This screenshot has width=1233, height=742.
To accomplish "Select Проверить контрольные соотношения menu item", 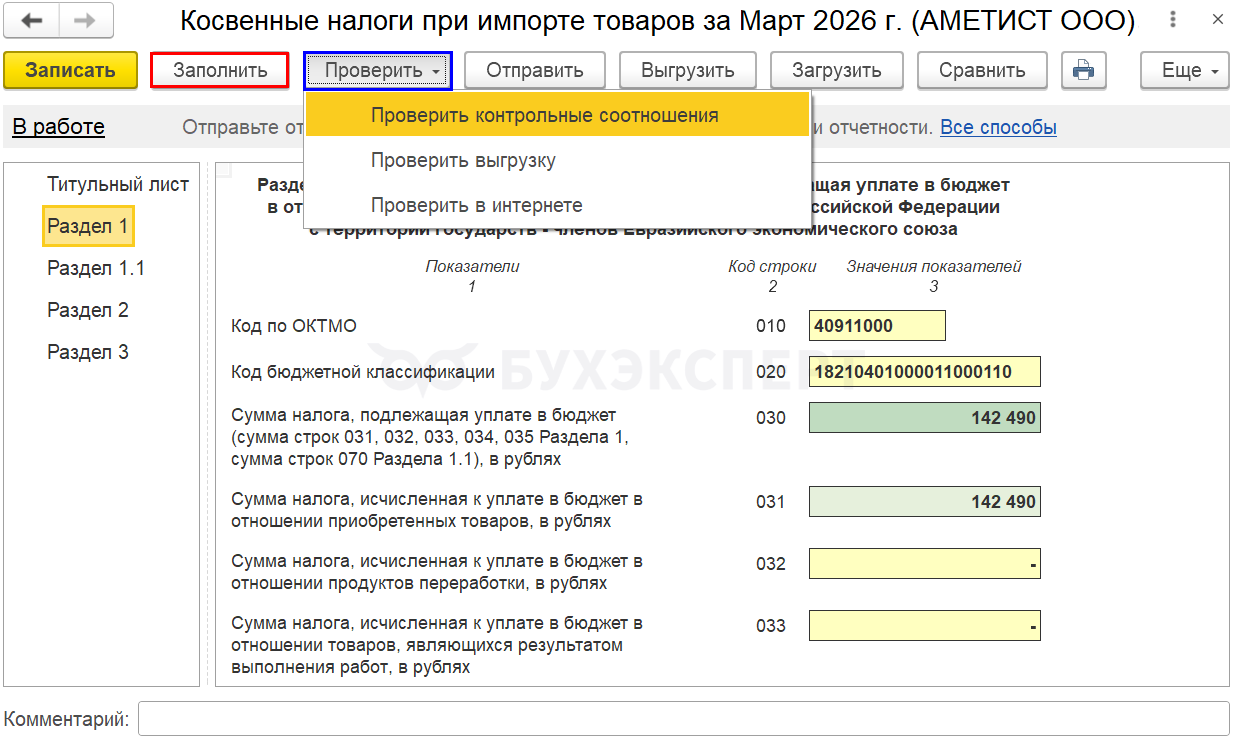I will pyautogui.click(x=544, y=115).
